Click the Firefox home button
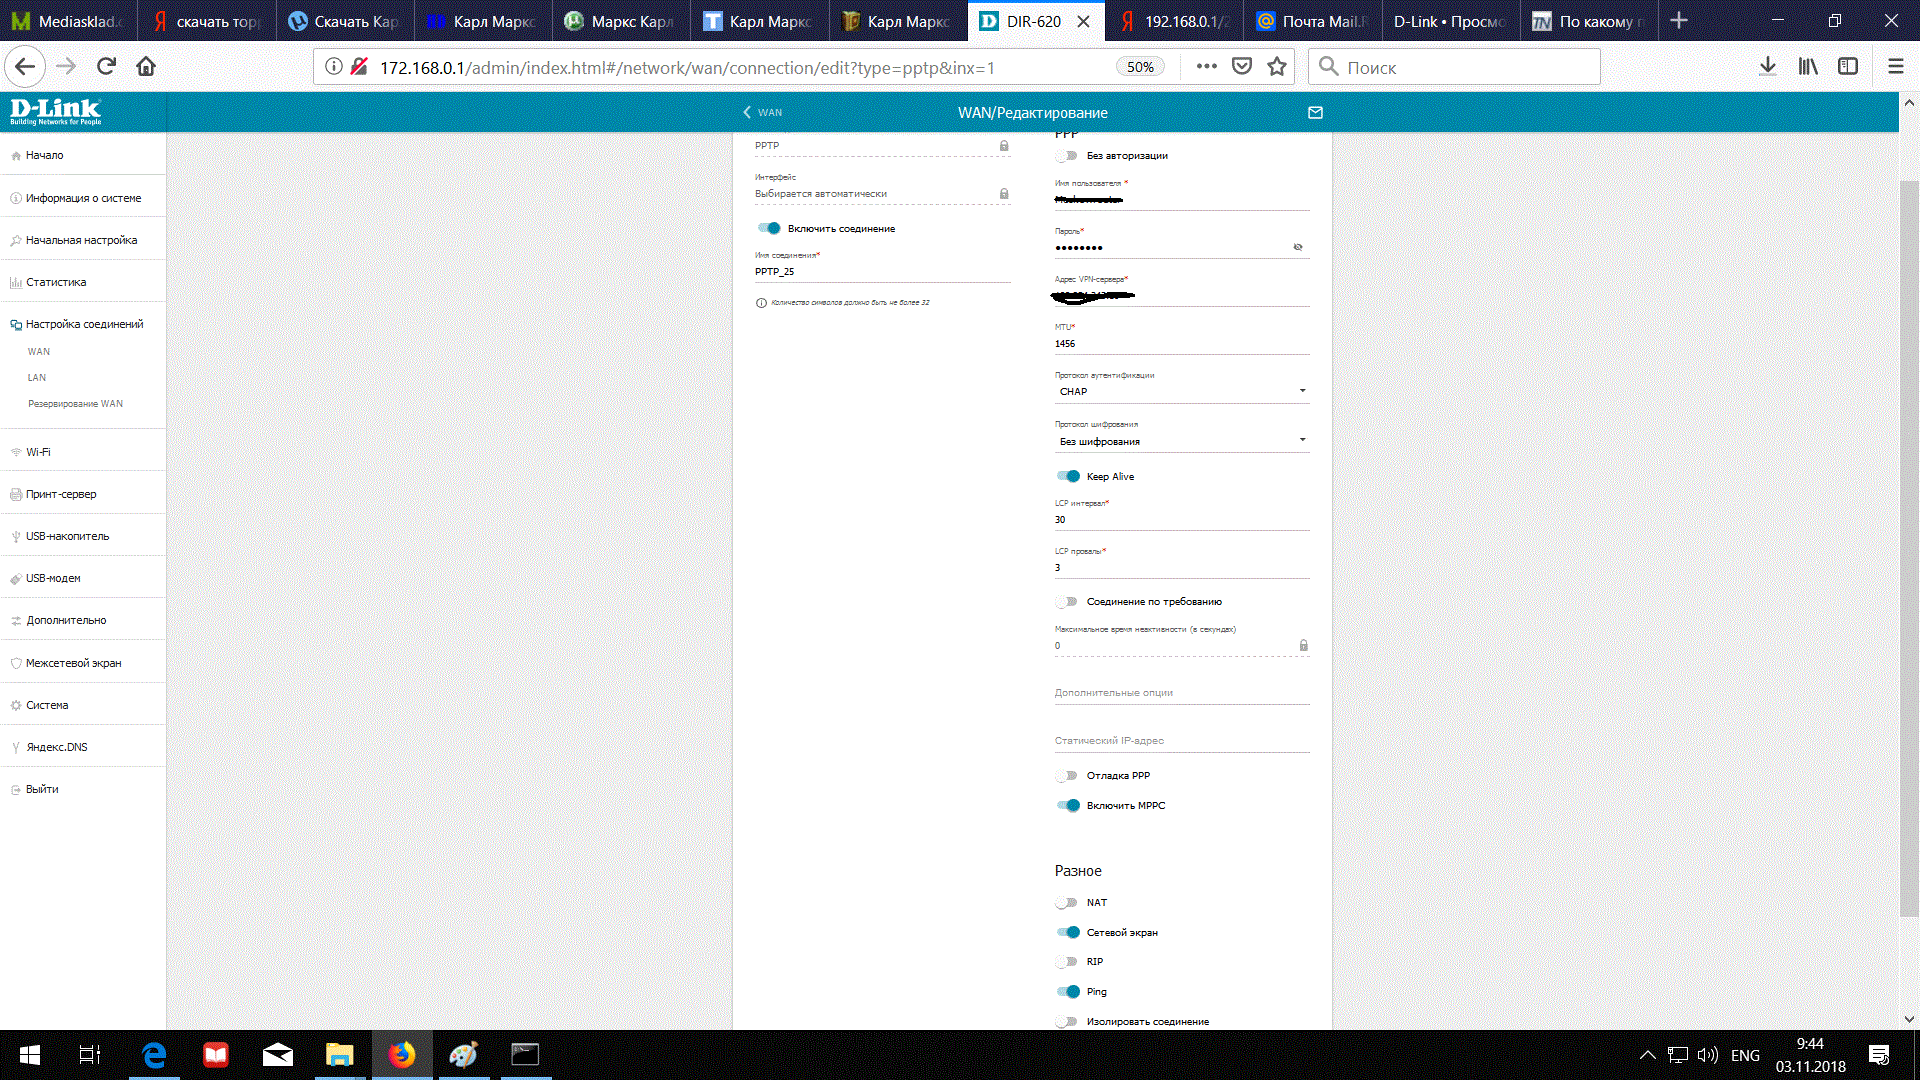Viewport: 1920px width, 1080px height. point(146,67)
